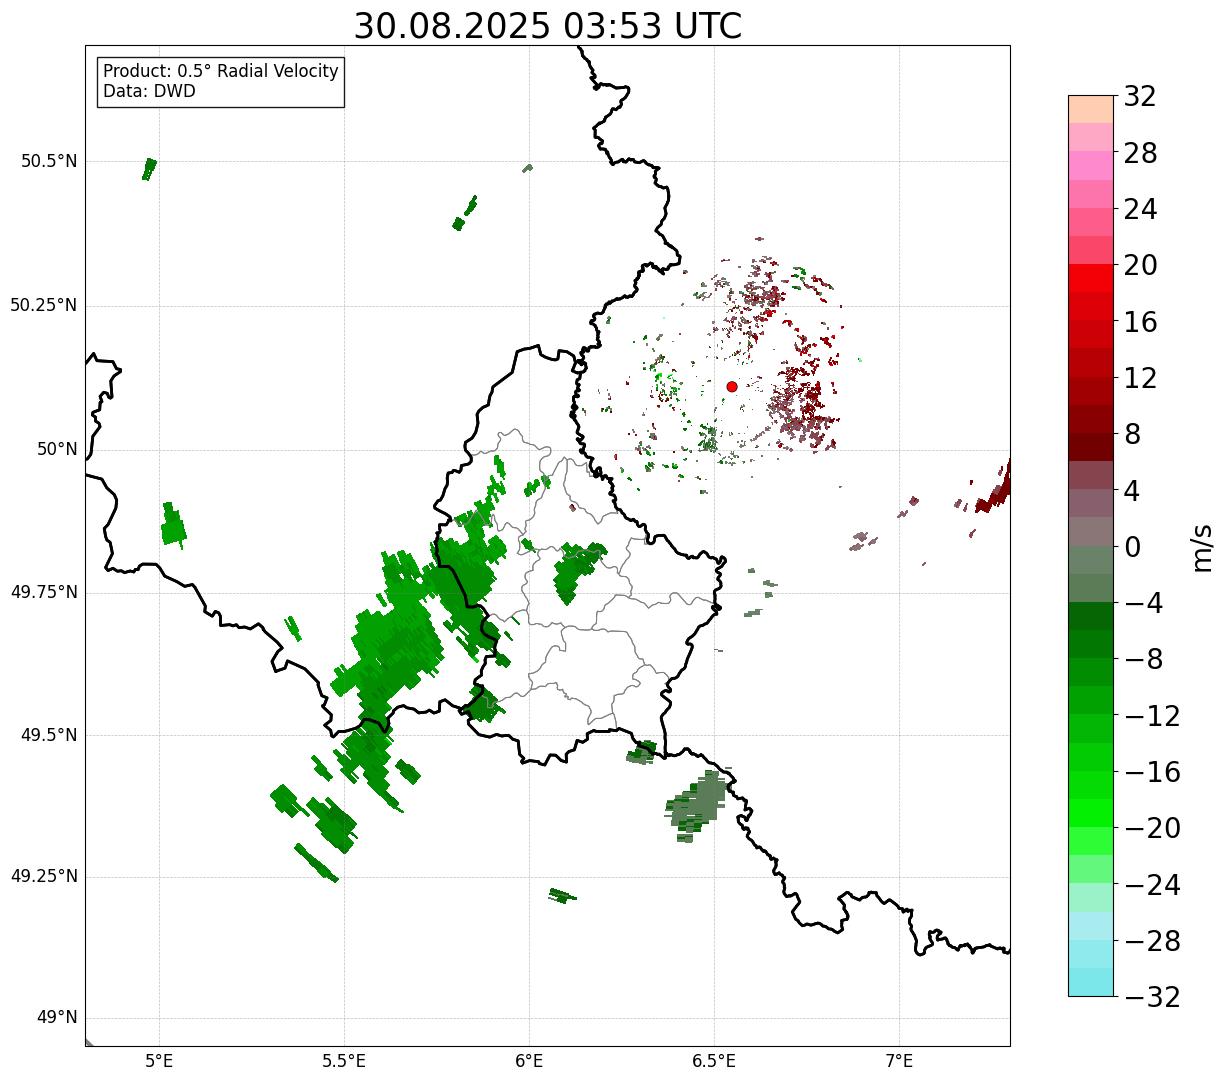Click the colorbar tick label −20
Screen dimensions: 1225x1081
coord(1151,828)
